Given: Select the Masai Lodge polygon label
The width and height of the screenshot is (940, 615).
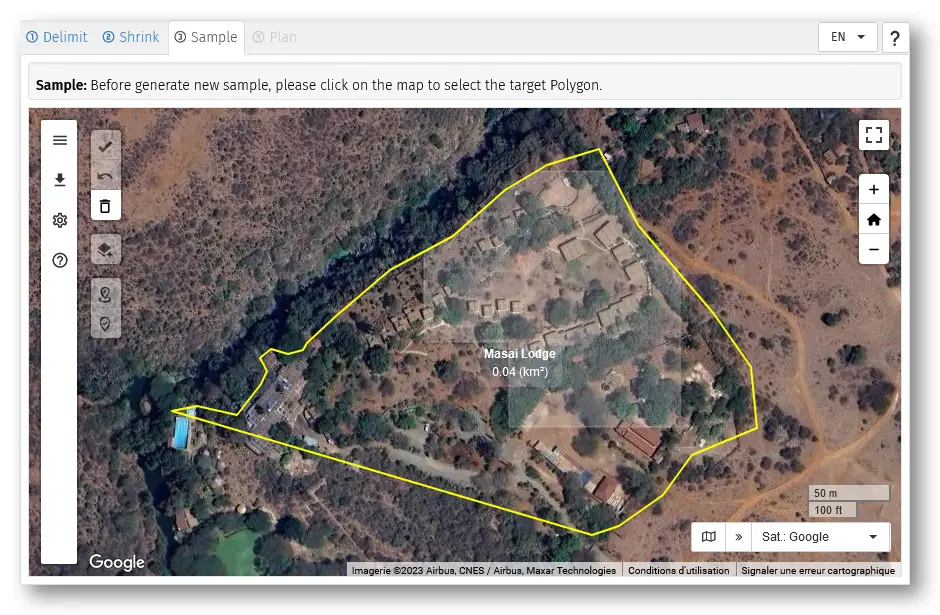Looking at the screenshot, I should point(519,354).
